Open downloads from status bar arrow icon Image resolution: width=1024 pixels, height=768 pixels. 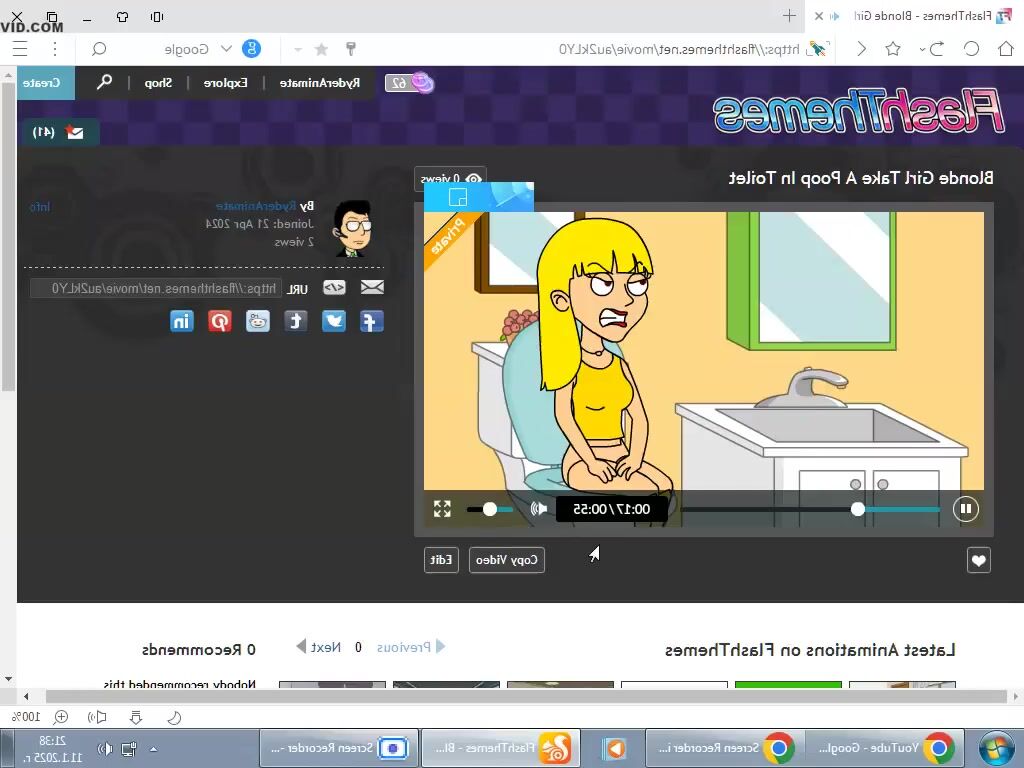pos(136,718)
